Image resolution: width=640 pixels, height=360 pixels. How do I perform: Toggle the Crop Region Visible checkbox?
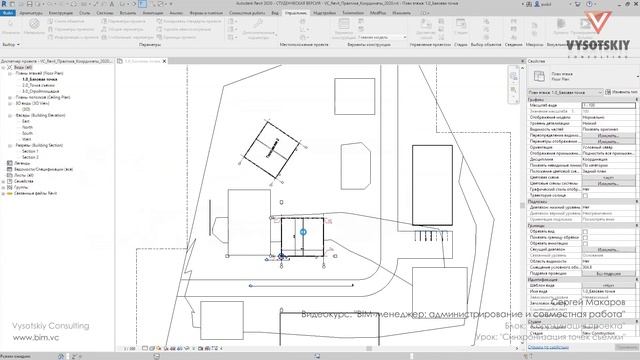tap(585, 238)
